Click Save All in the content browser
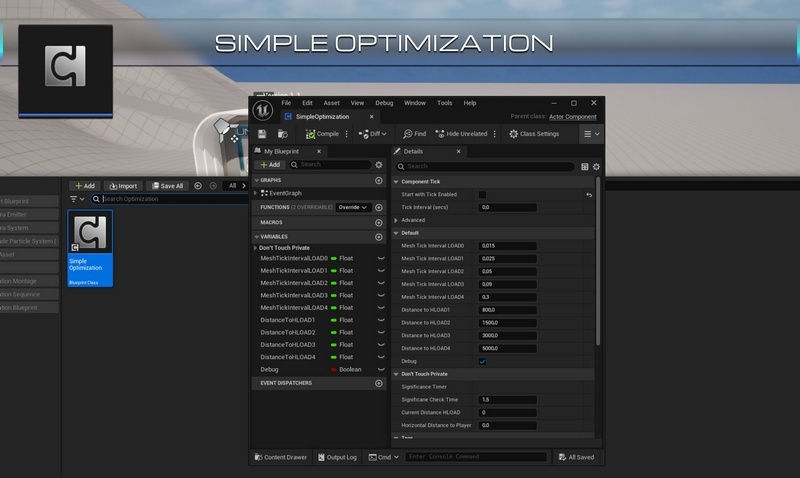This screenshot has height=478, width=800. coord(166,186)
